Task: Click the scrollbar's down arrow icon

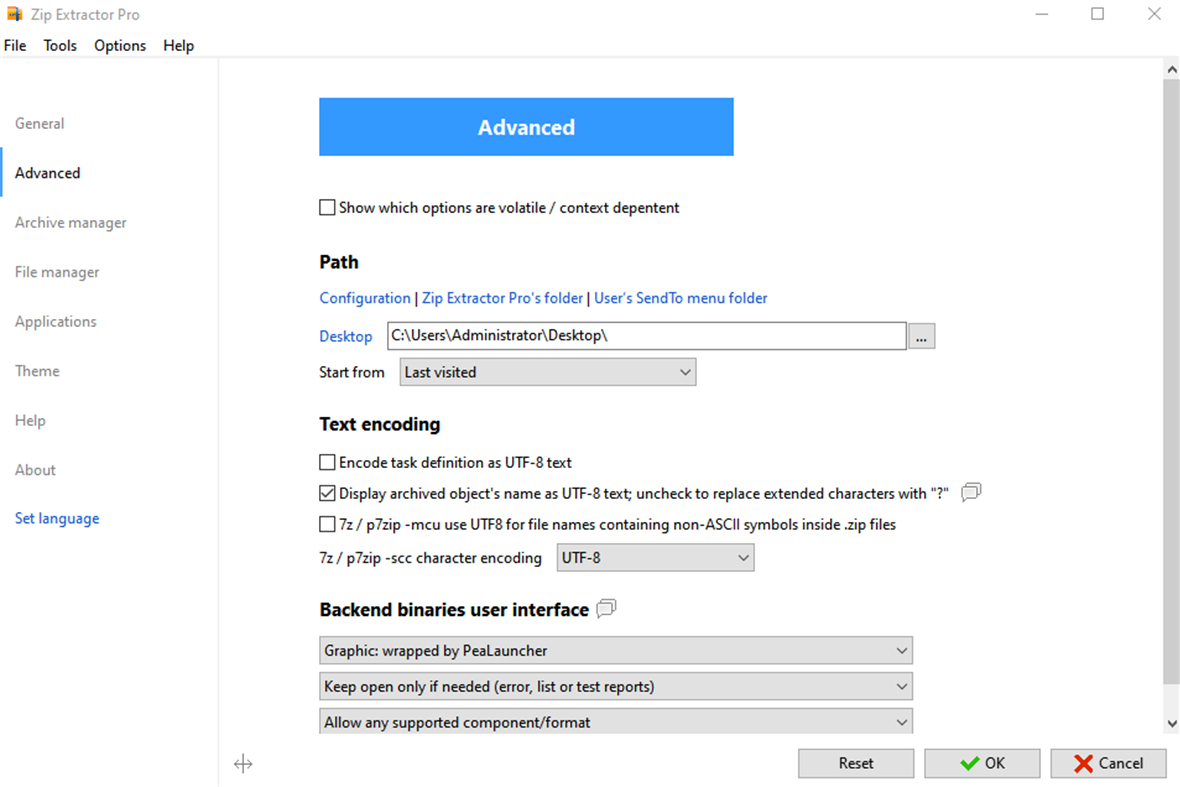Action: [x=1171, y=723]
